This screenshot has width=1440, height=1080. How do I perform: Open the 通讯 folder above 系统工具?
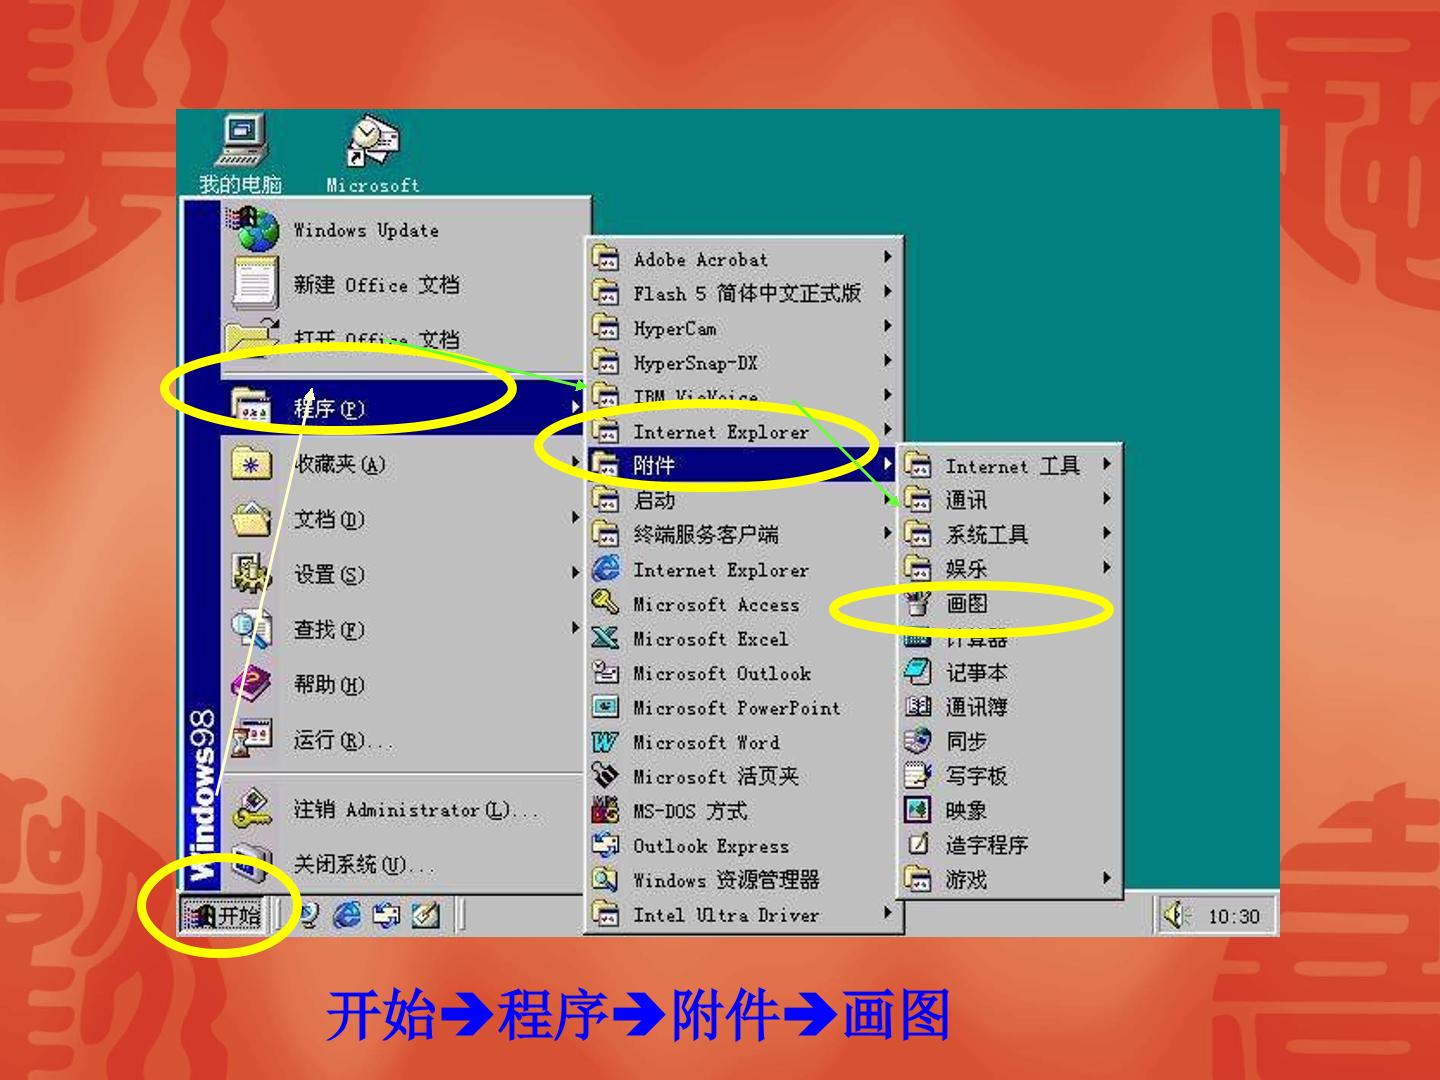click(x=1010, y=499)
